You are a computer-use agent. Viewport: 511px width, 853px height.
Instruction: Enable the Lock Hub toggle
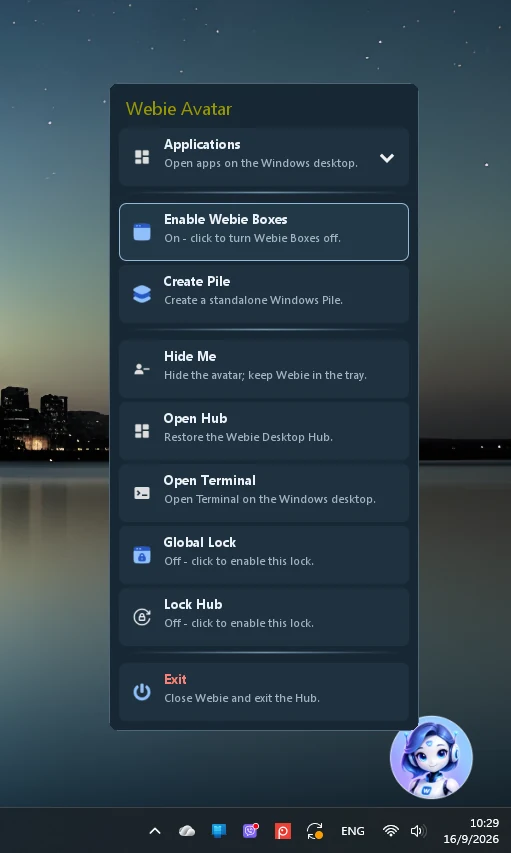(x=264, y=617)
